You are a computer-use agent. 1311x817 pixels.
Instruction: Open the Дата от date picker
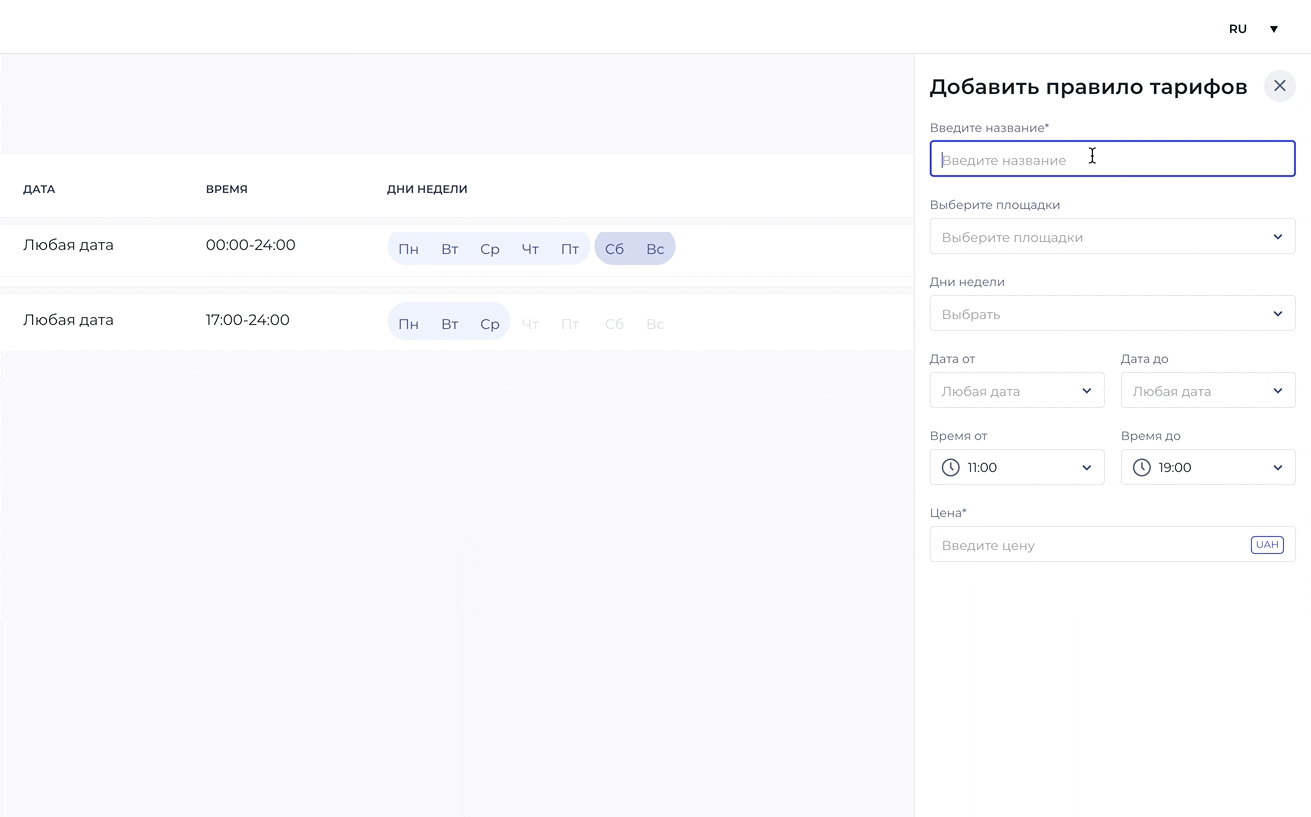pyautogui.click(x=1017, y=391)
